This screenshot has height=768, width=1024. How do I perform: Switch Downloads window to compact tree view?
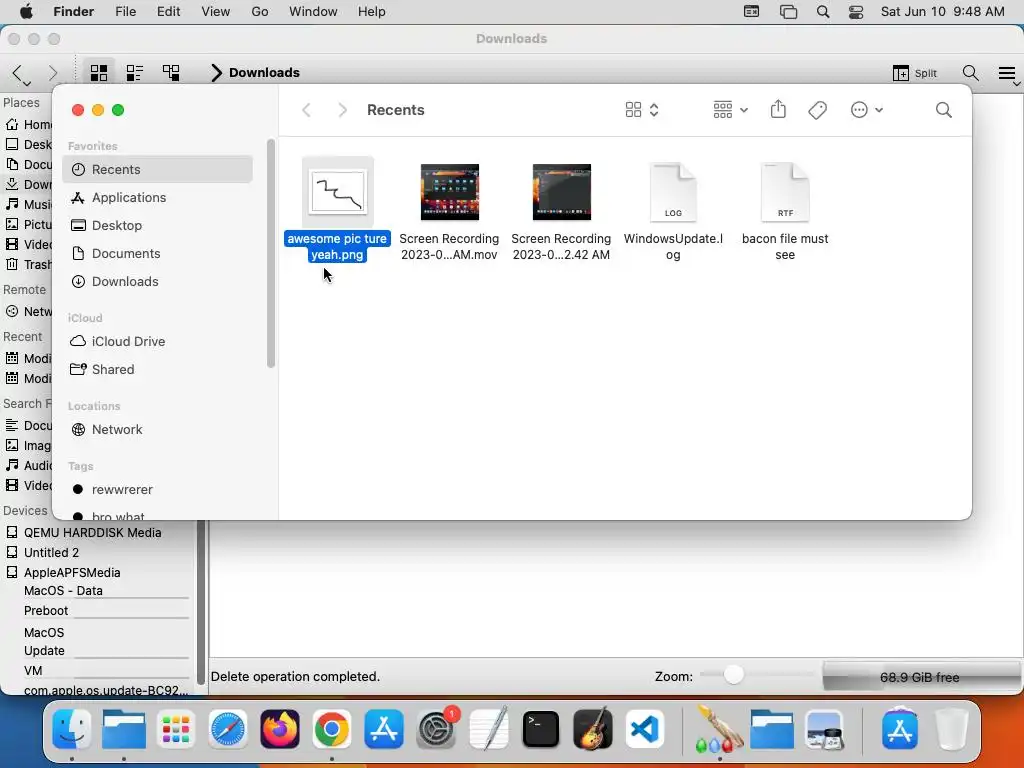pyautogui.click(x=171, y=72)
